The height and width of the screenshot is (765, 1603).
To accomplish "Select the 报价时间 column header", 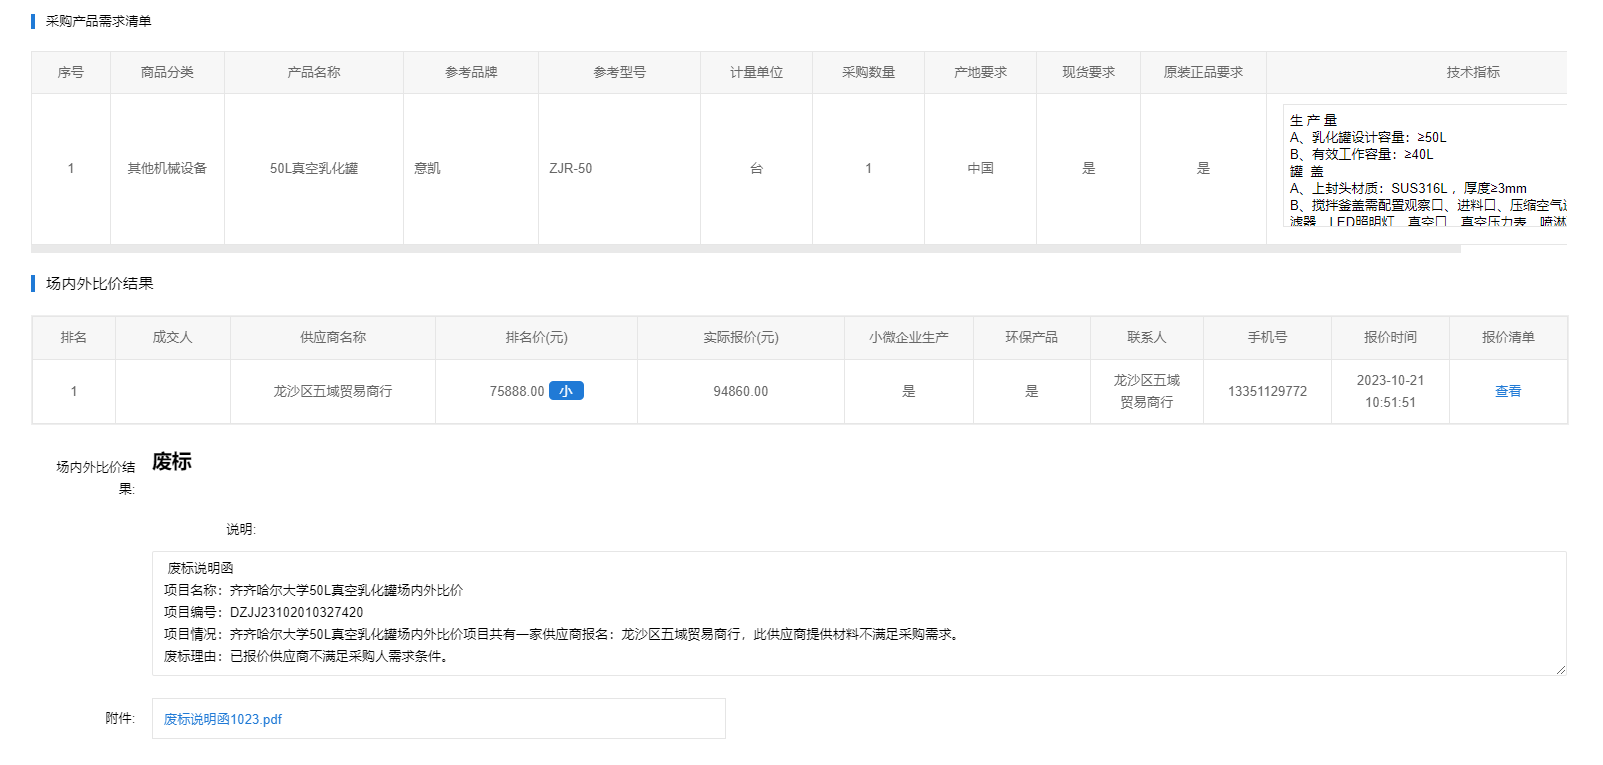I will click(x=1390, y=338).
